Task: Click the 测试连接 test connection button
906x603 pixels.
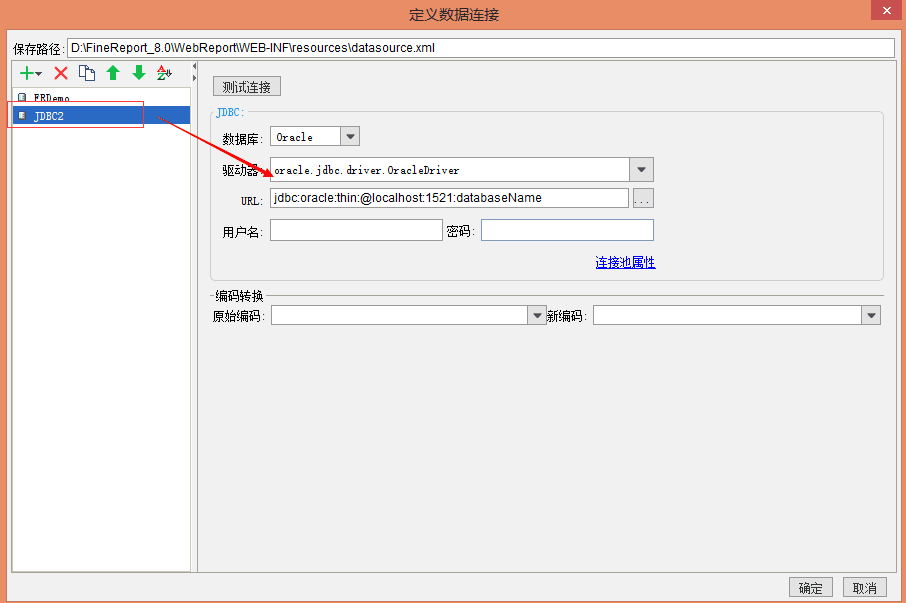Action: [247, 87]
